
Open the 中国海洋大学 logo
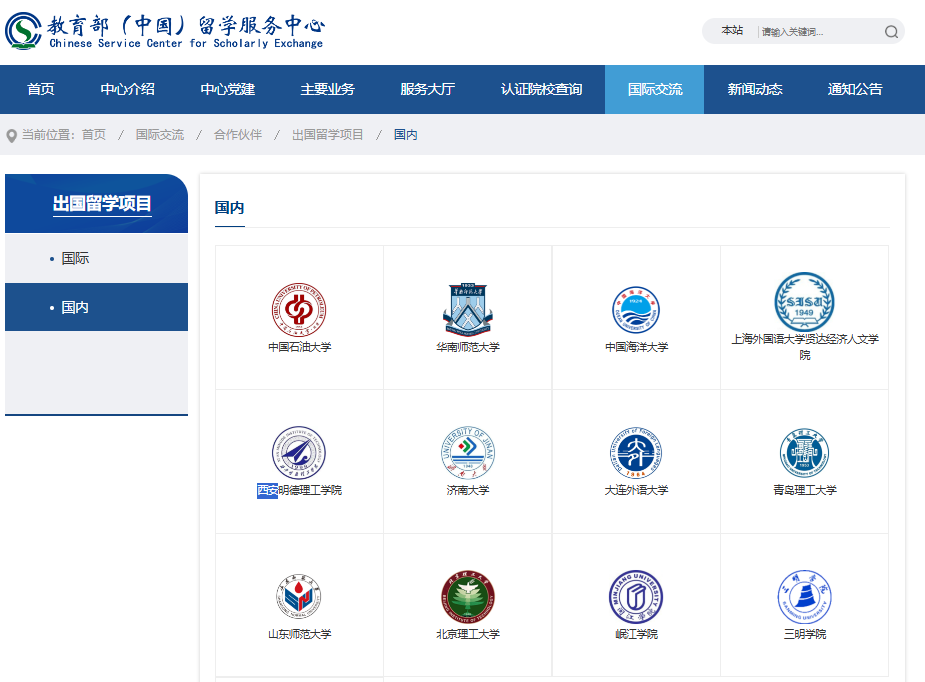[636, 310]
